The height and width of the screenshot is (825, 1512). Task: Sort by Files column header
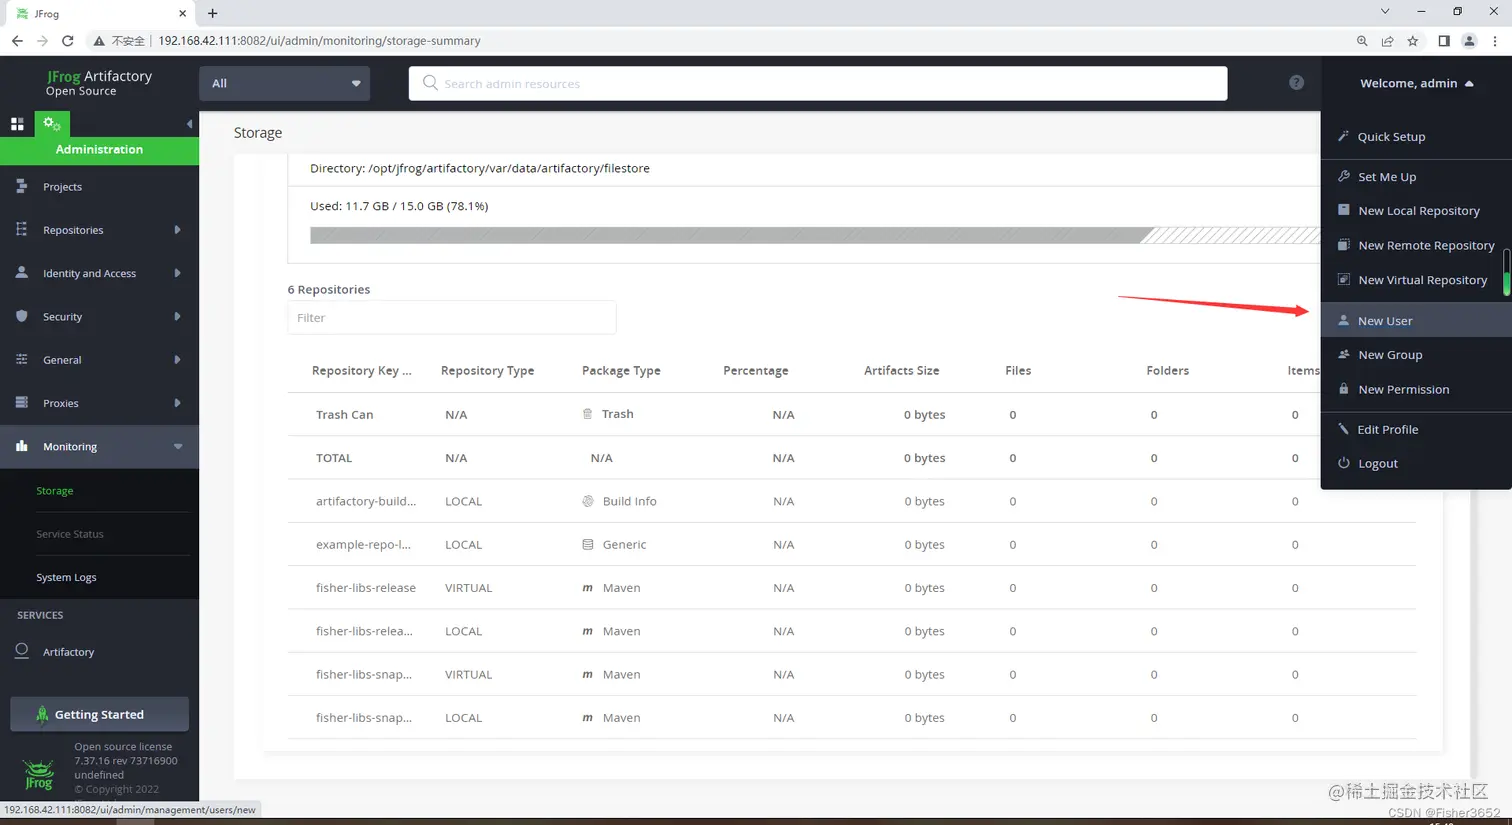click(x=1018, y=371)
